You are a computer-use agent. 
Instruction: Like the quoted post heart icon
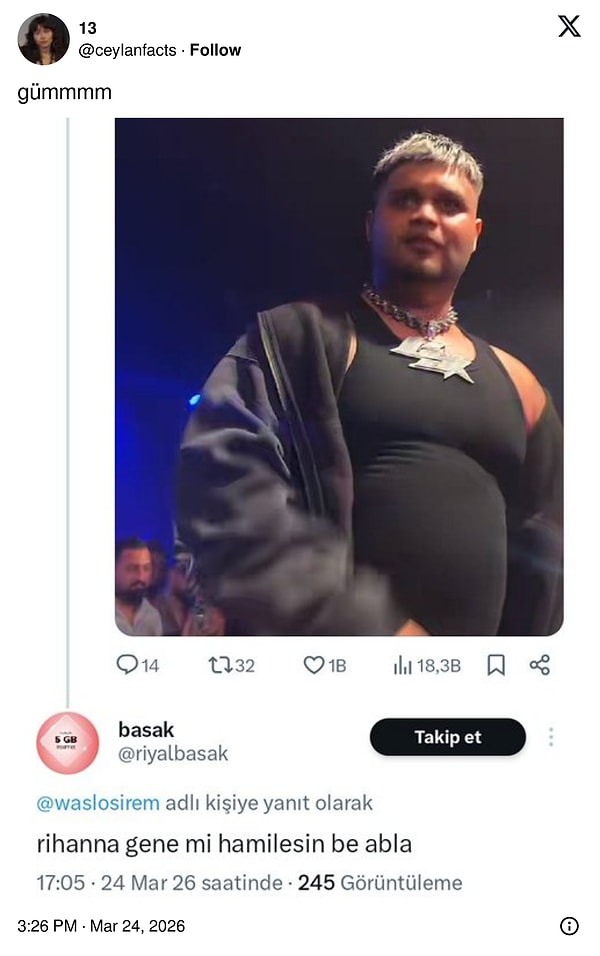coord(314,665)
